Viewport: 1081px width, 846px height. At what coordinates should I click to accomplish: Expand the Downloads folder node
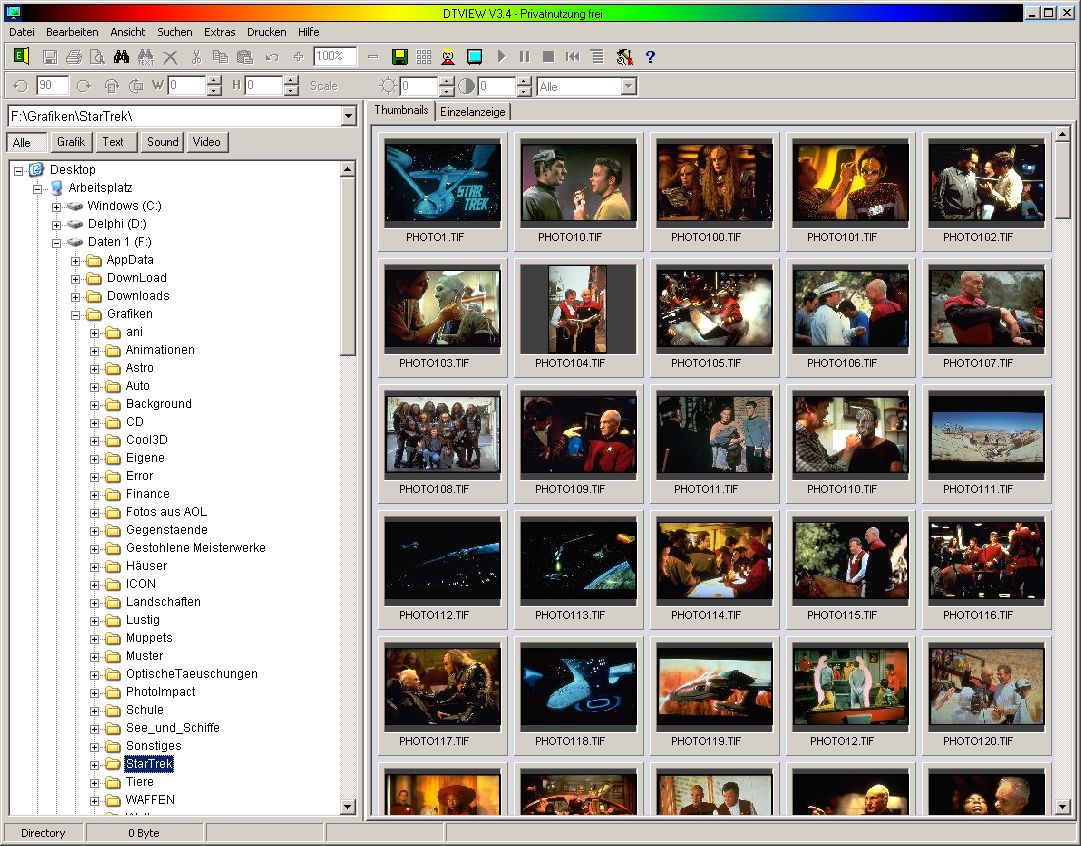(x=76, y=297)
